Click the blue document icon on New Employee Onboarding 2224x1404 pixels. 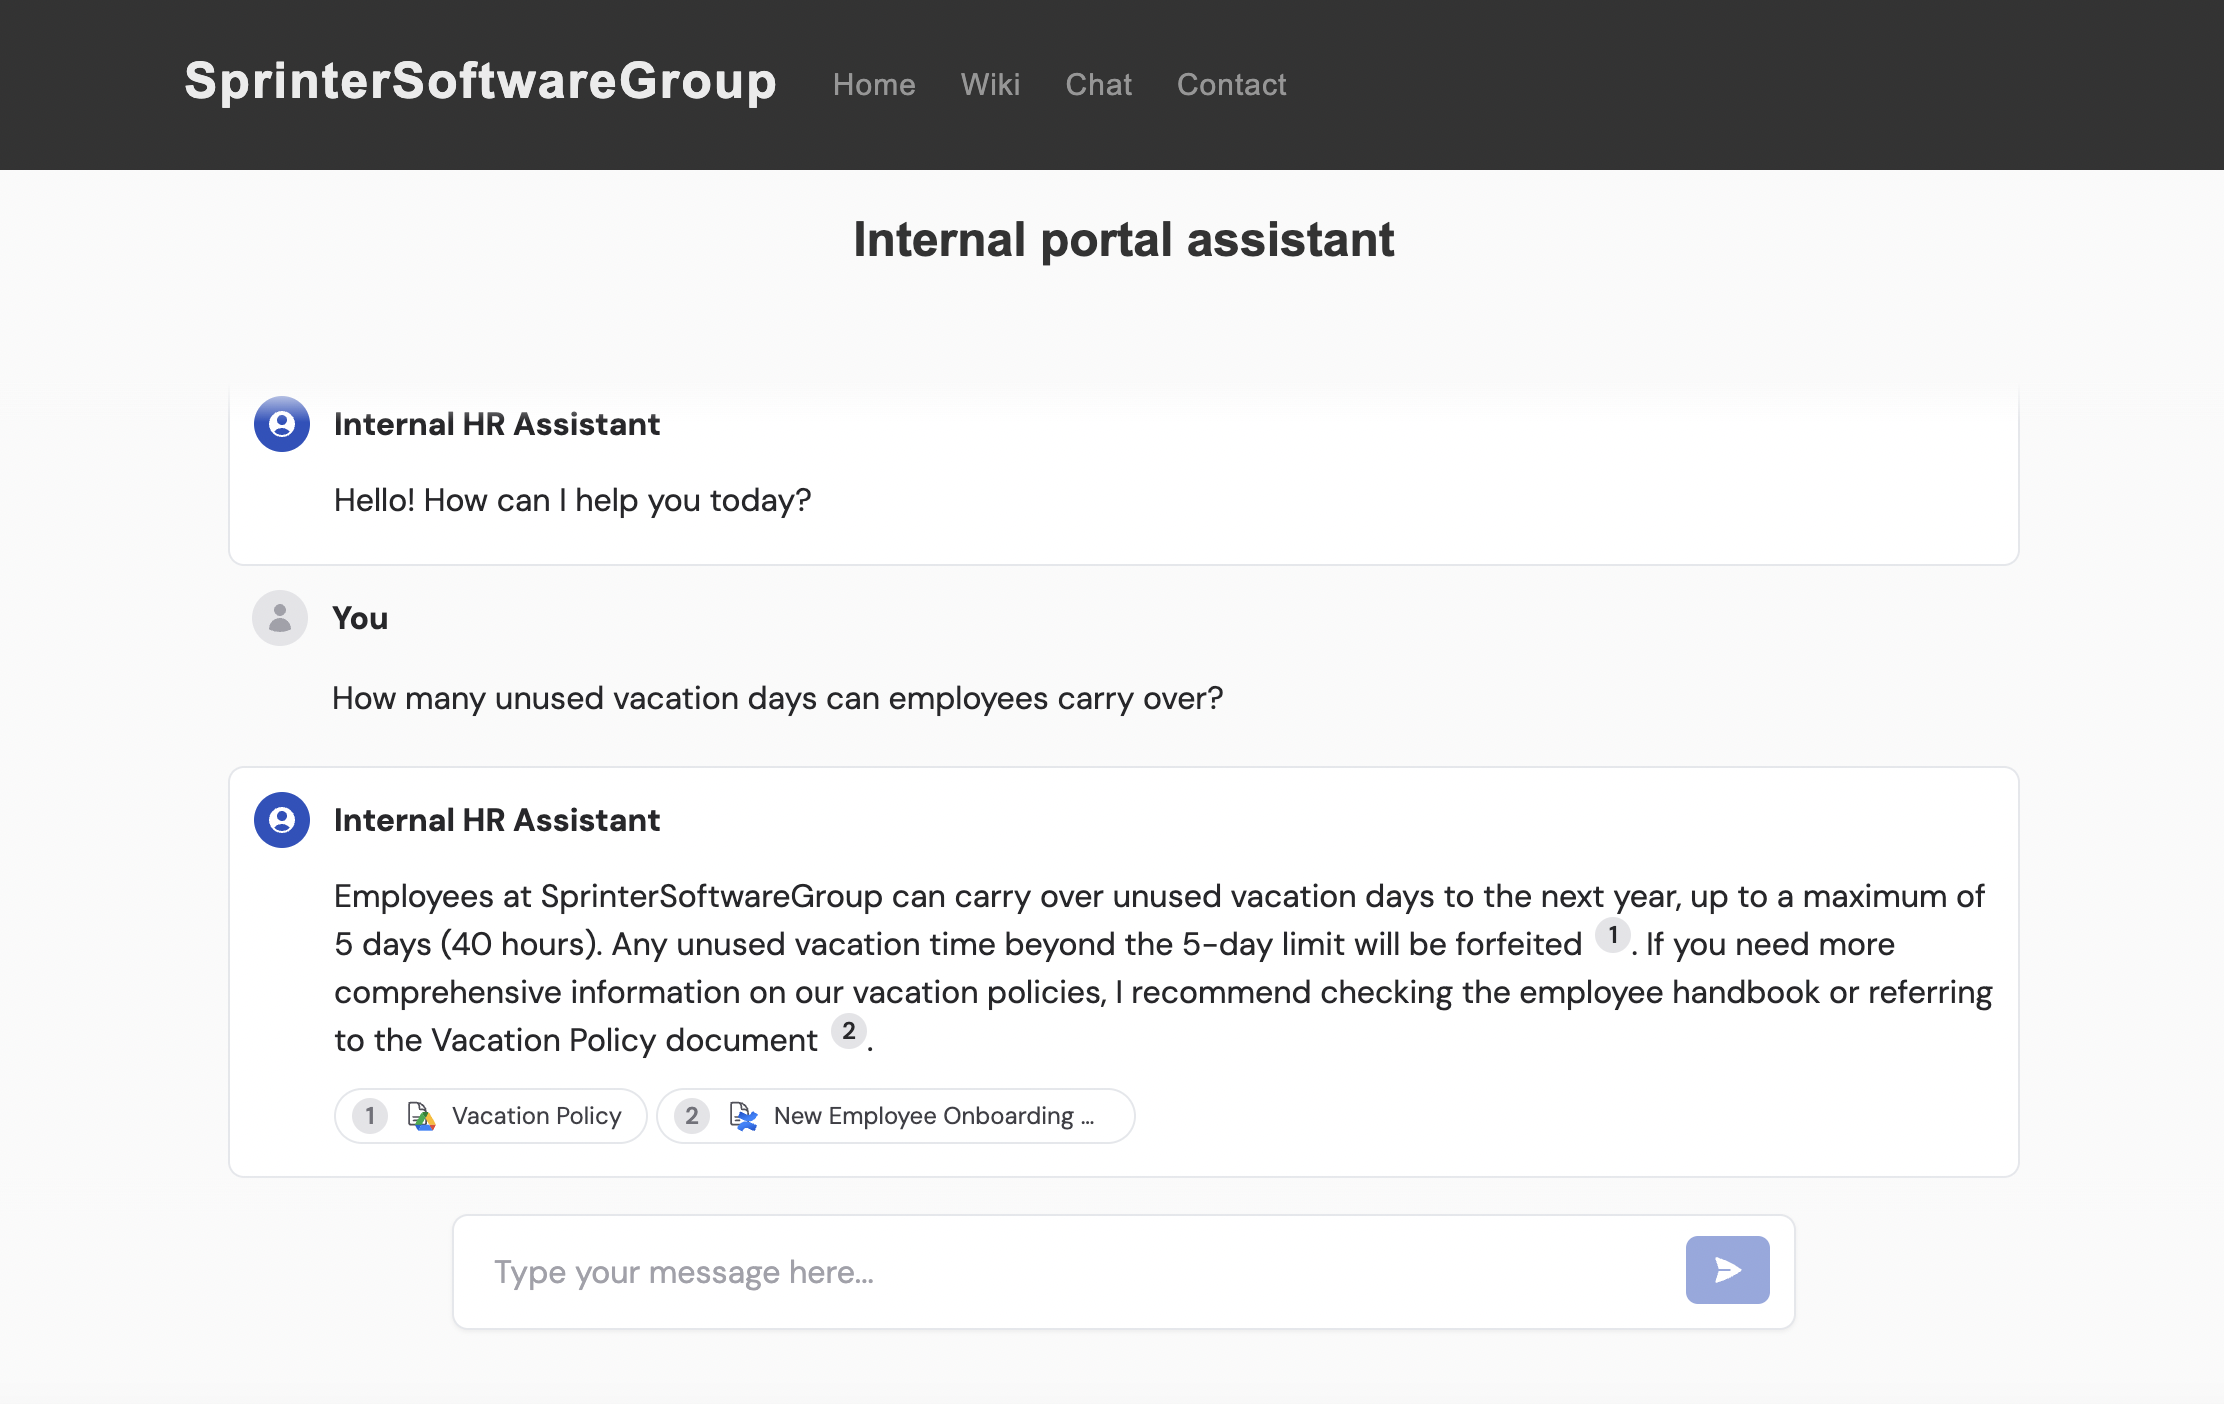pyautogui.click(x=742, y=1116)
